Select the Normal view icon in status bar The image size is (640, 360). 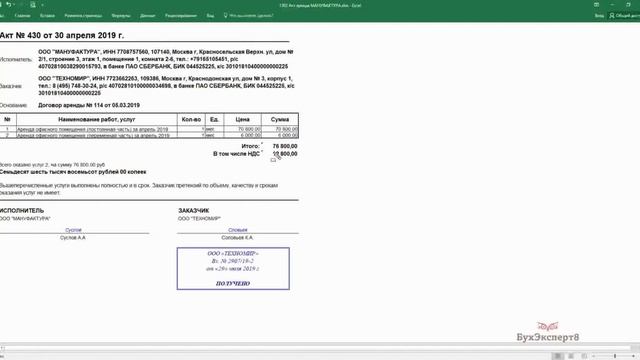[558, 356]
